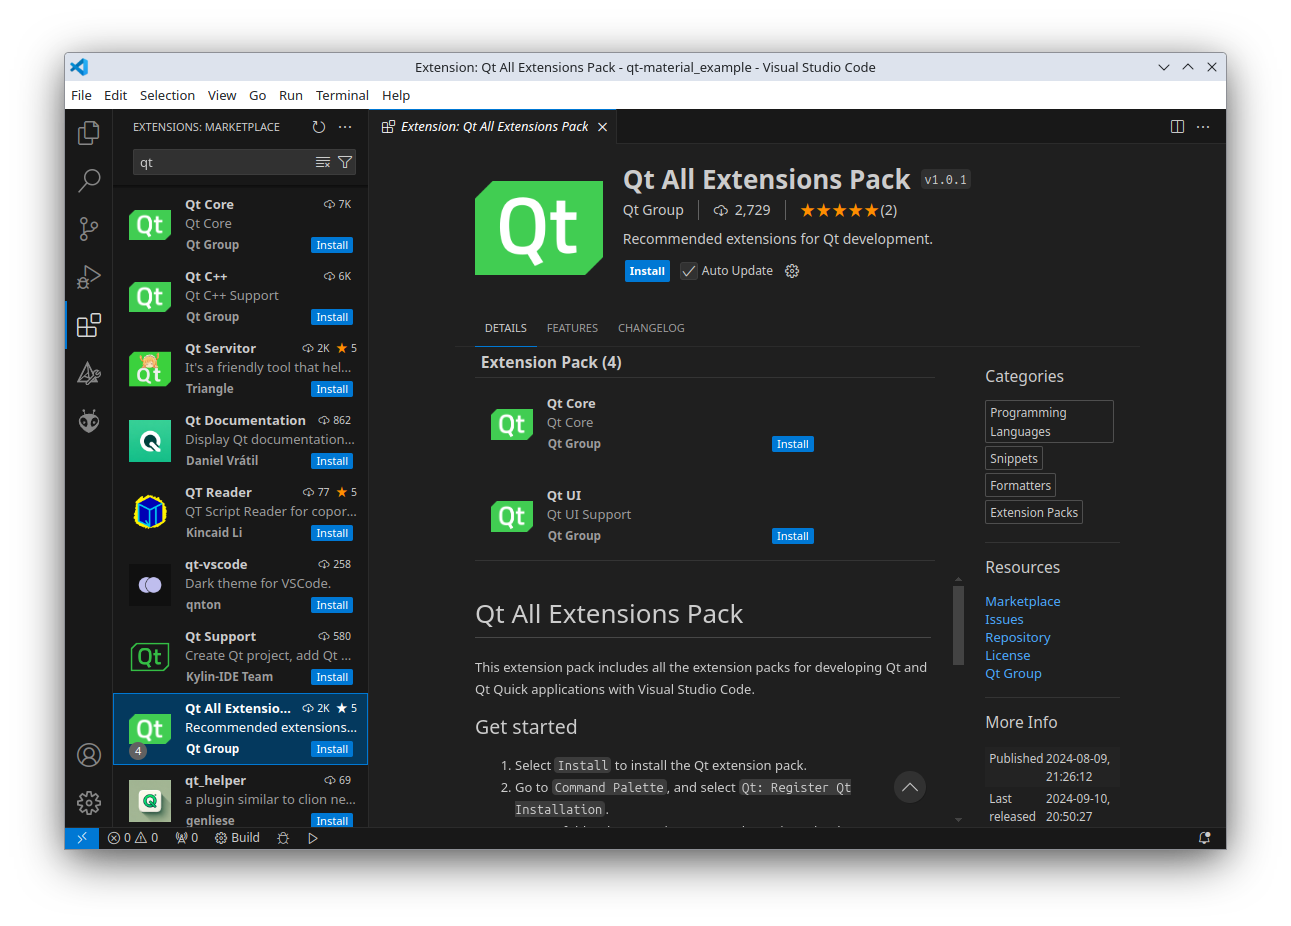1291x926 pixels.
Task: Open the Marketplace resource link
Action: [1022, 601]
